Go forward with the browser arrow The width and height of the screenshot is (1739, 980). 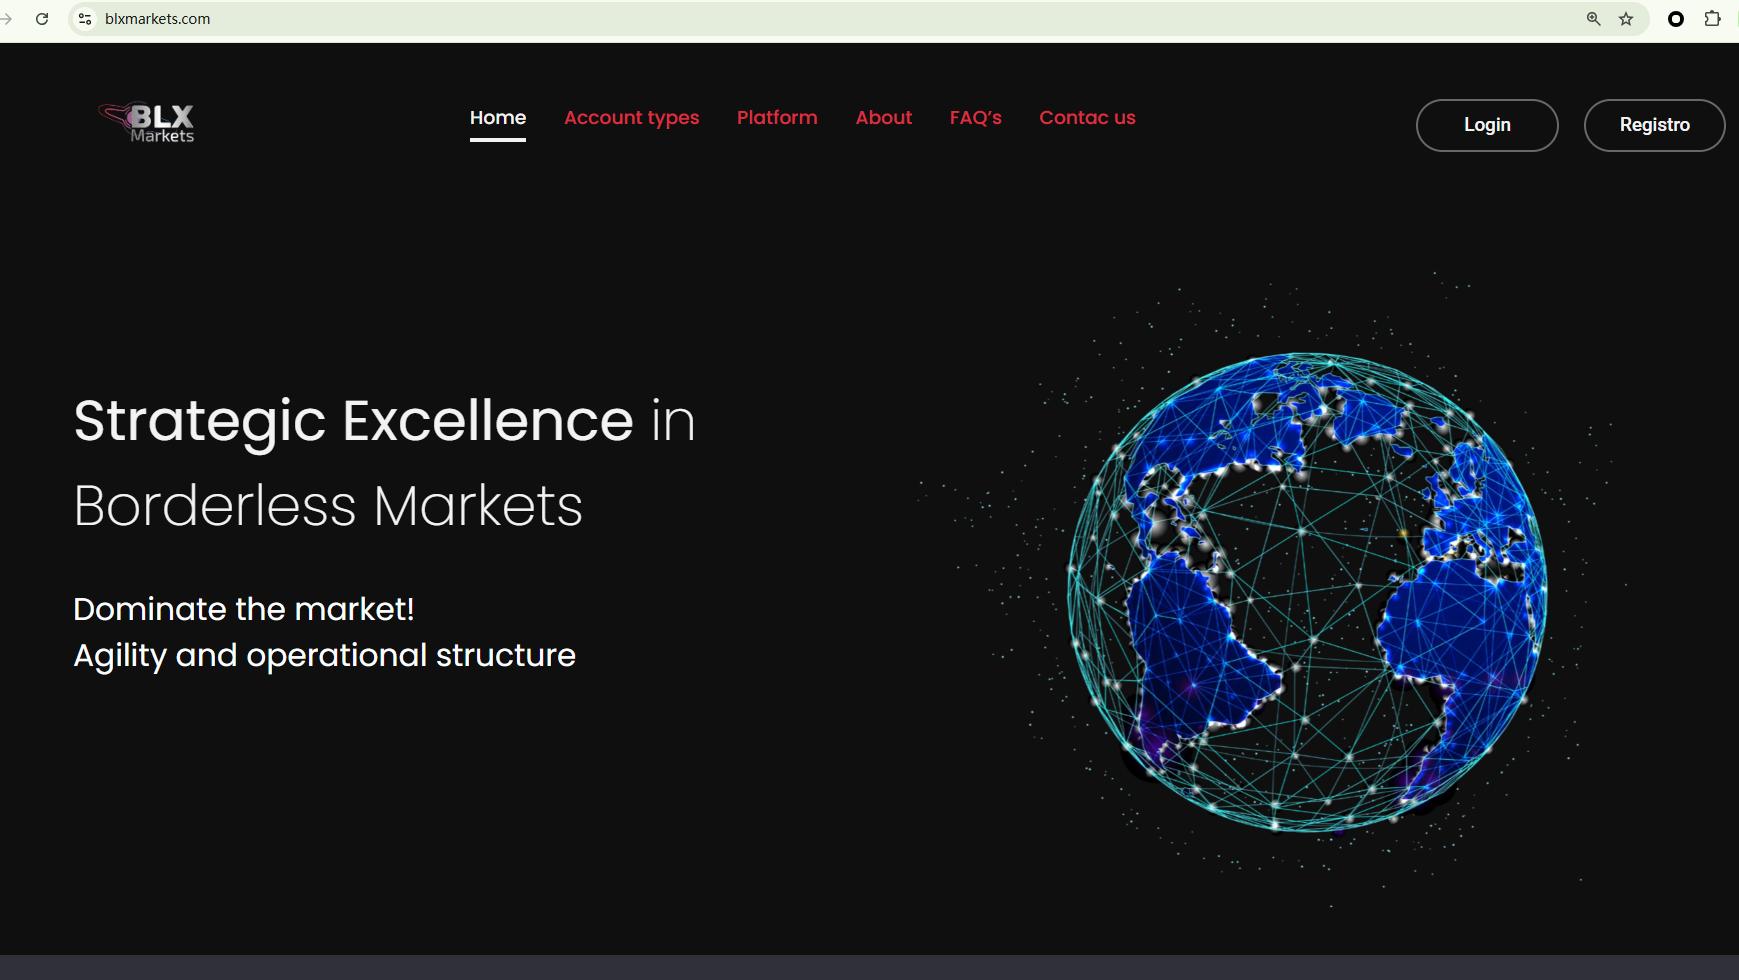[x=6, y=19]
